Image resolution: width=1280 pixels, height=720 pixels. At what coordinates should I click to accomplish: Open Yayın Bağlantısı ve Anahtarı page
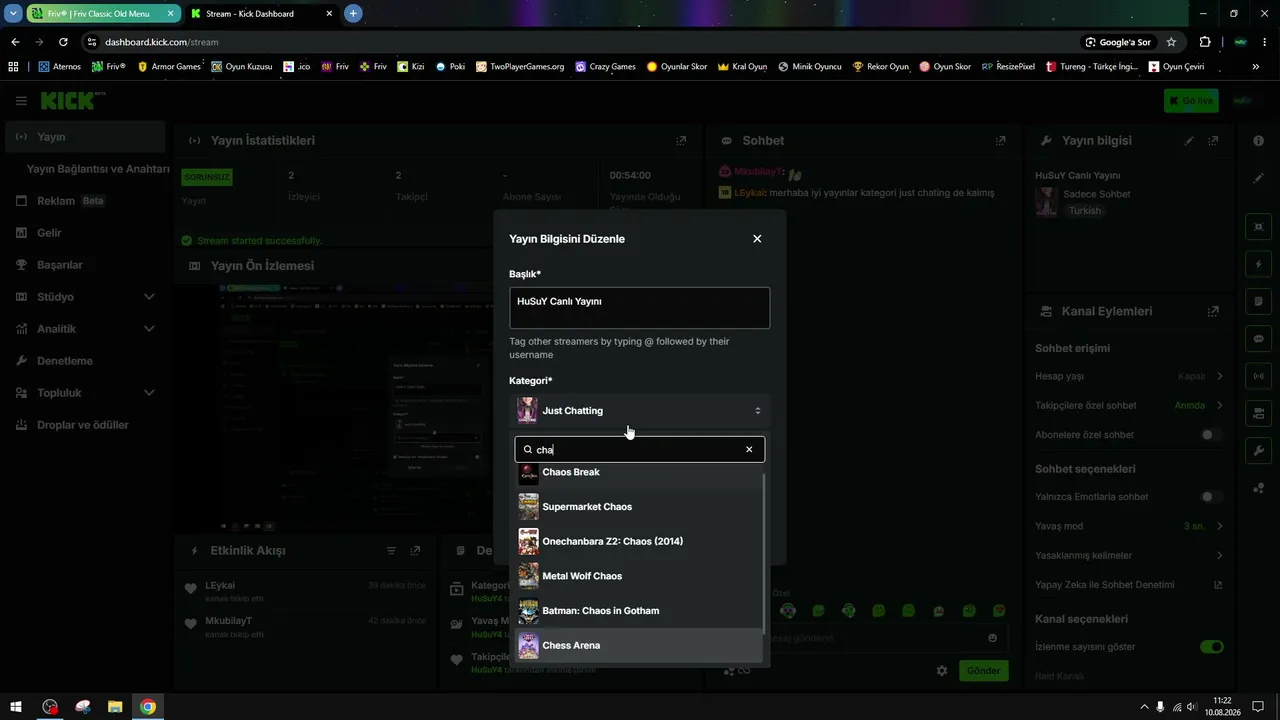coord(98,169)
